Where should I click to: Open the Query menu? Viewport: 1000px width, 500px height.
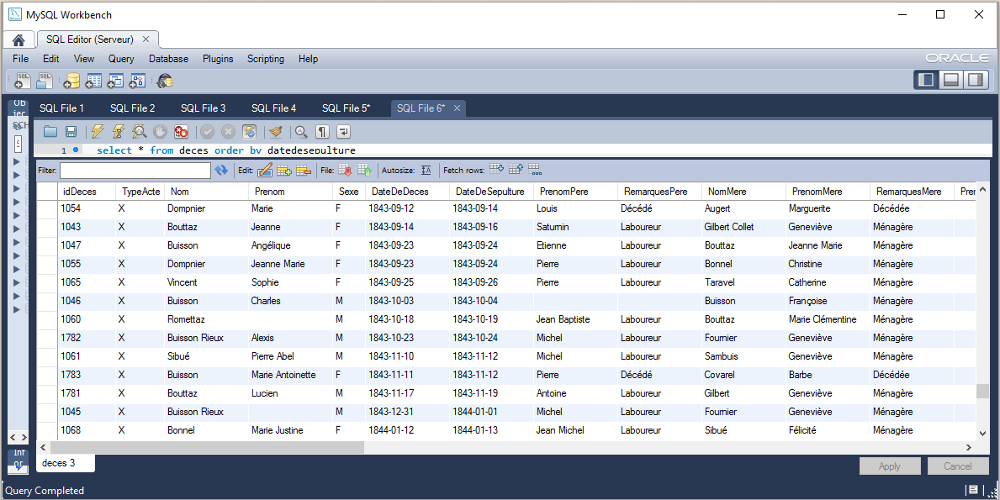(121, 59)
